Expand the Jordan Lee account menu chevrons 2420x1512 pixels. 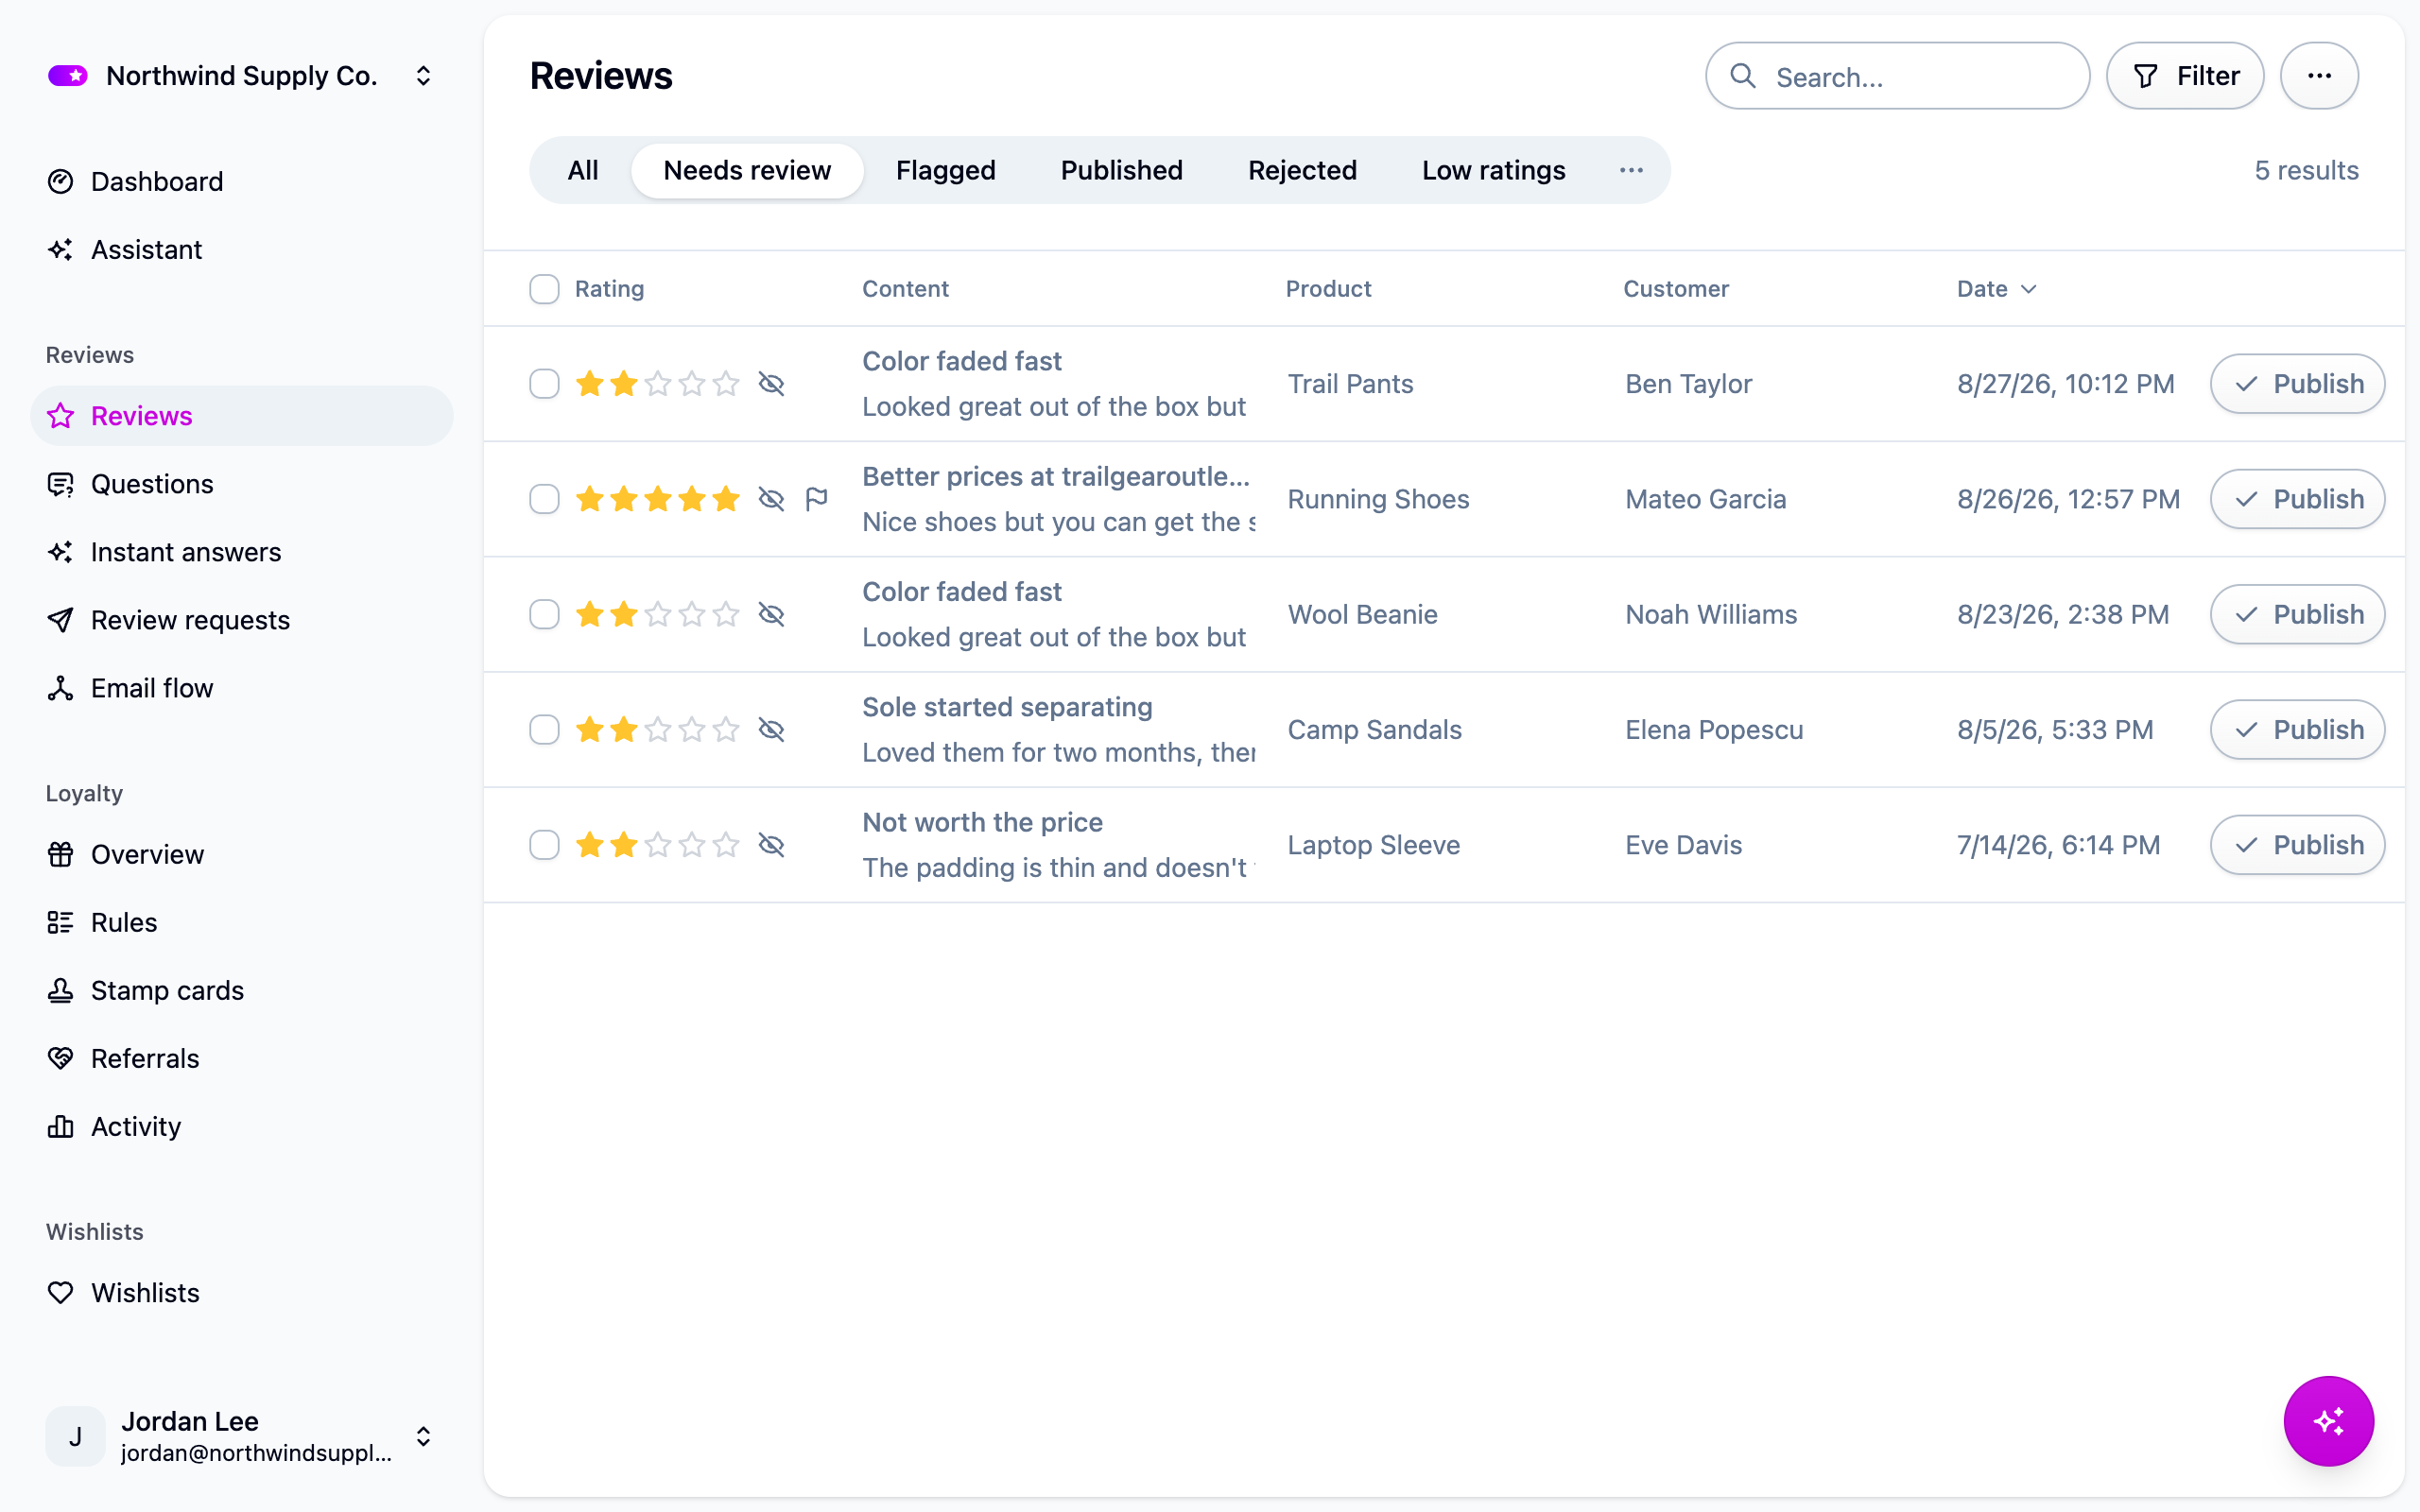point(423,1436)
